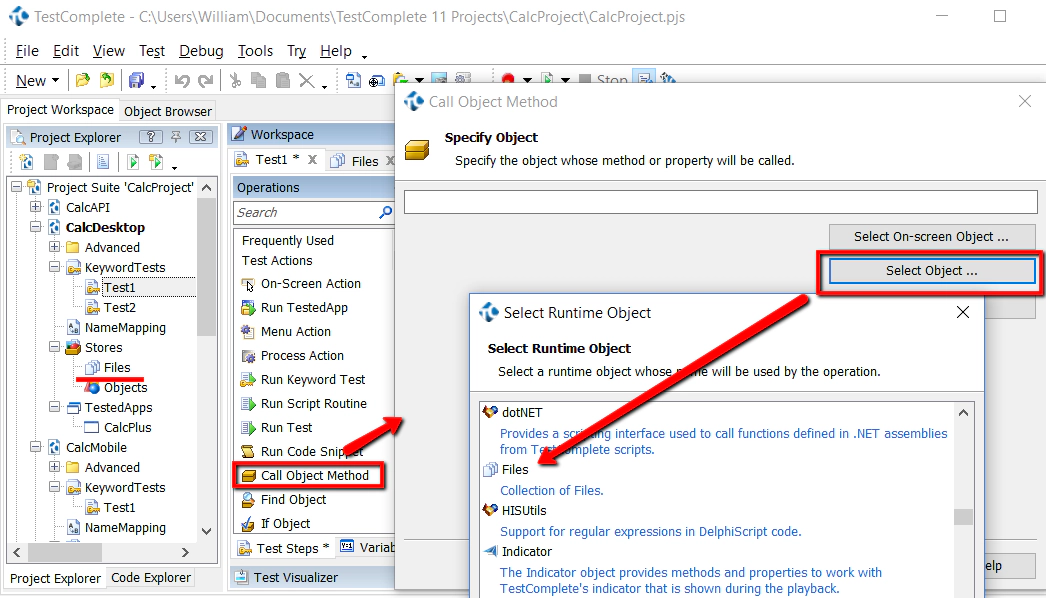Expand the CalcAPI tree node
The width and height of the screenshot is (1046, 598).
click(34, 207)
